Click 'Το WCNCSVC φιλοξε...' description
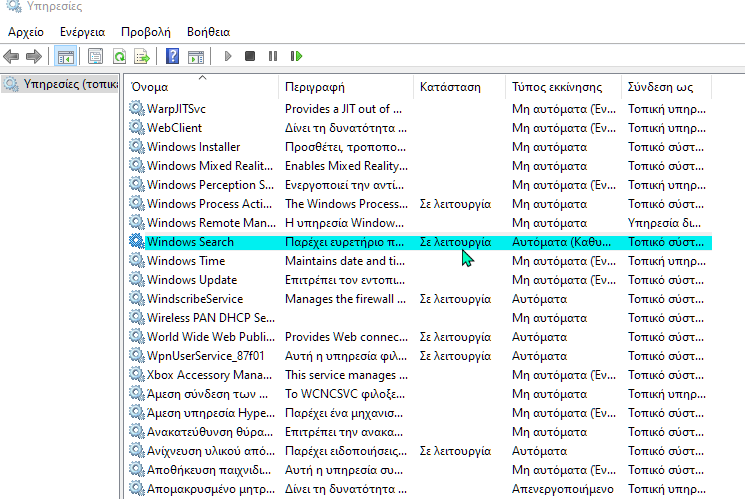 point(345,394)
